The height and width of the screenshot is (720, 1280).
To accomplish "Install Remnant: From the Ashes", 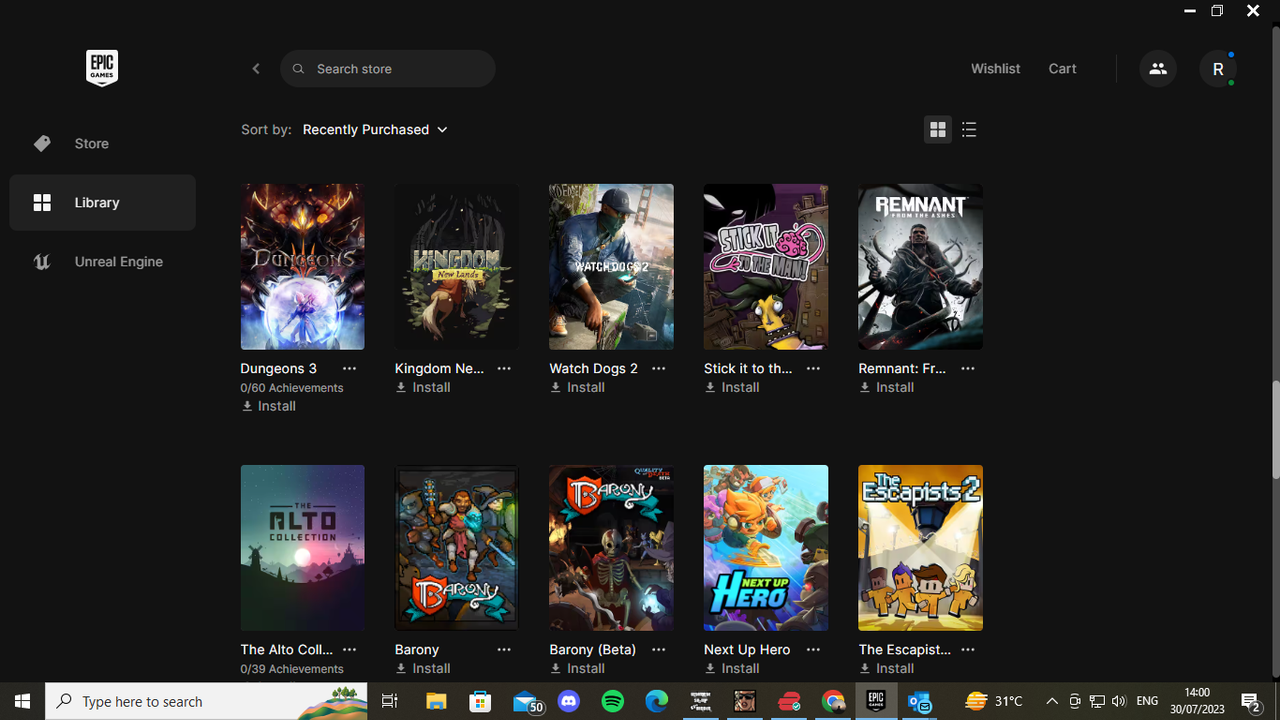I will point(887,388).
